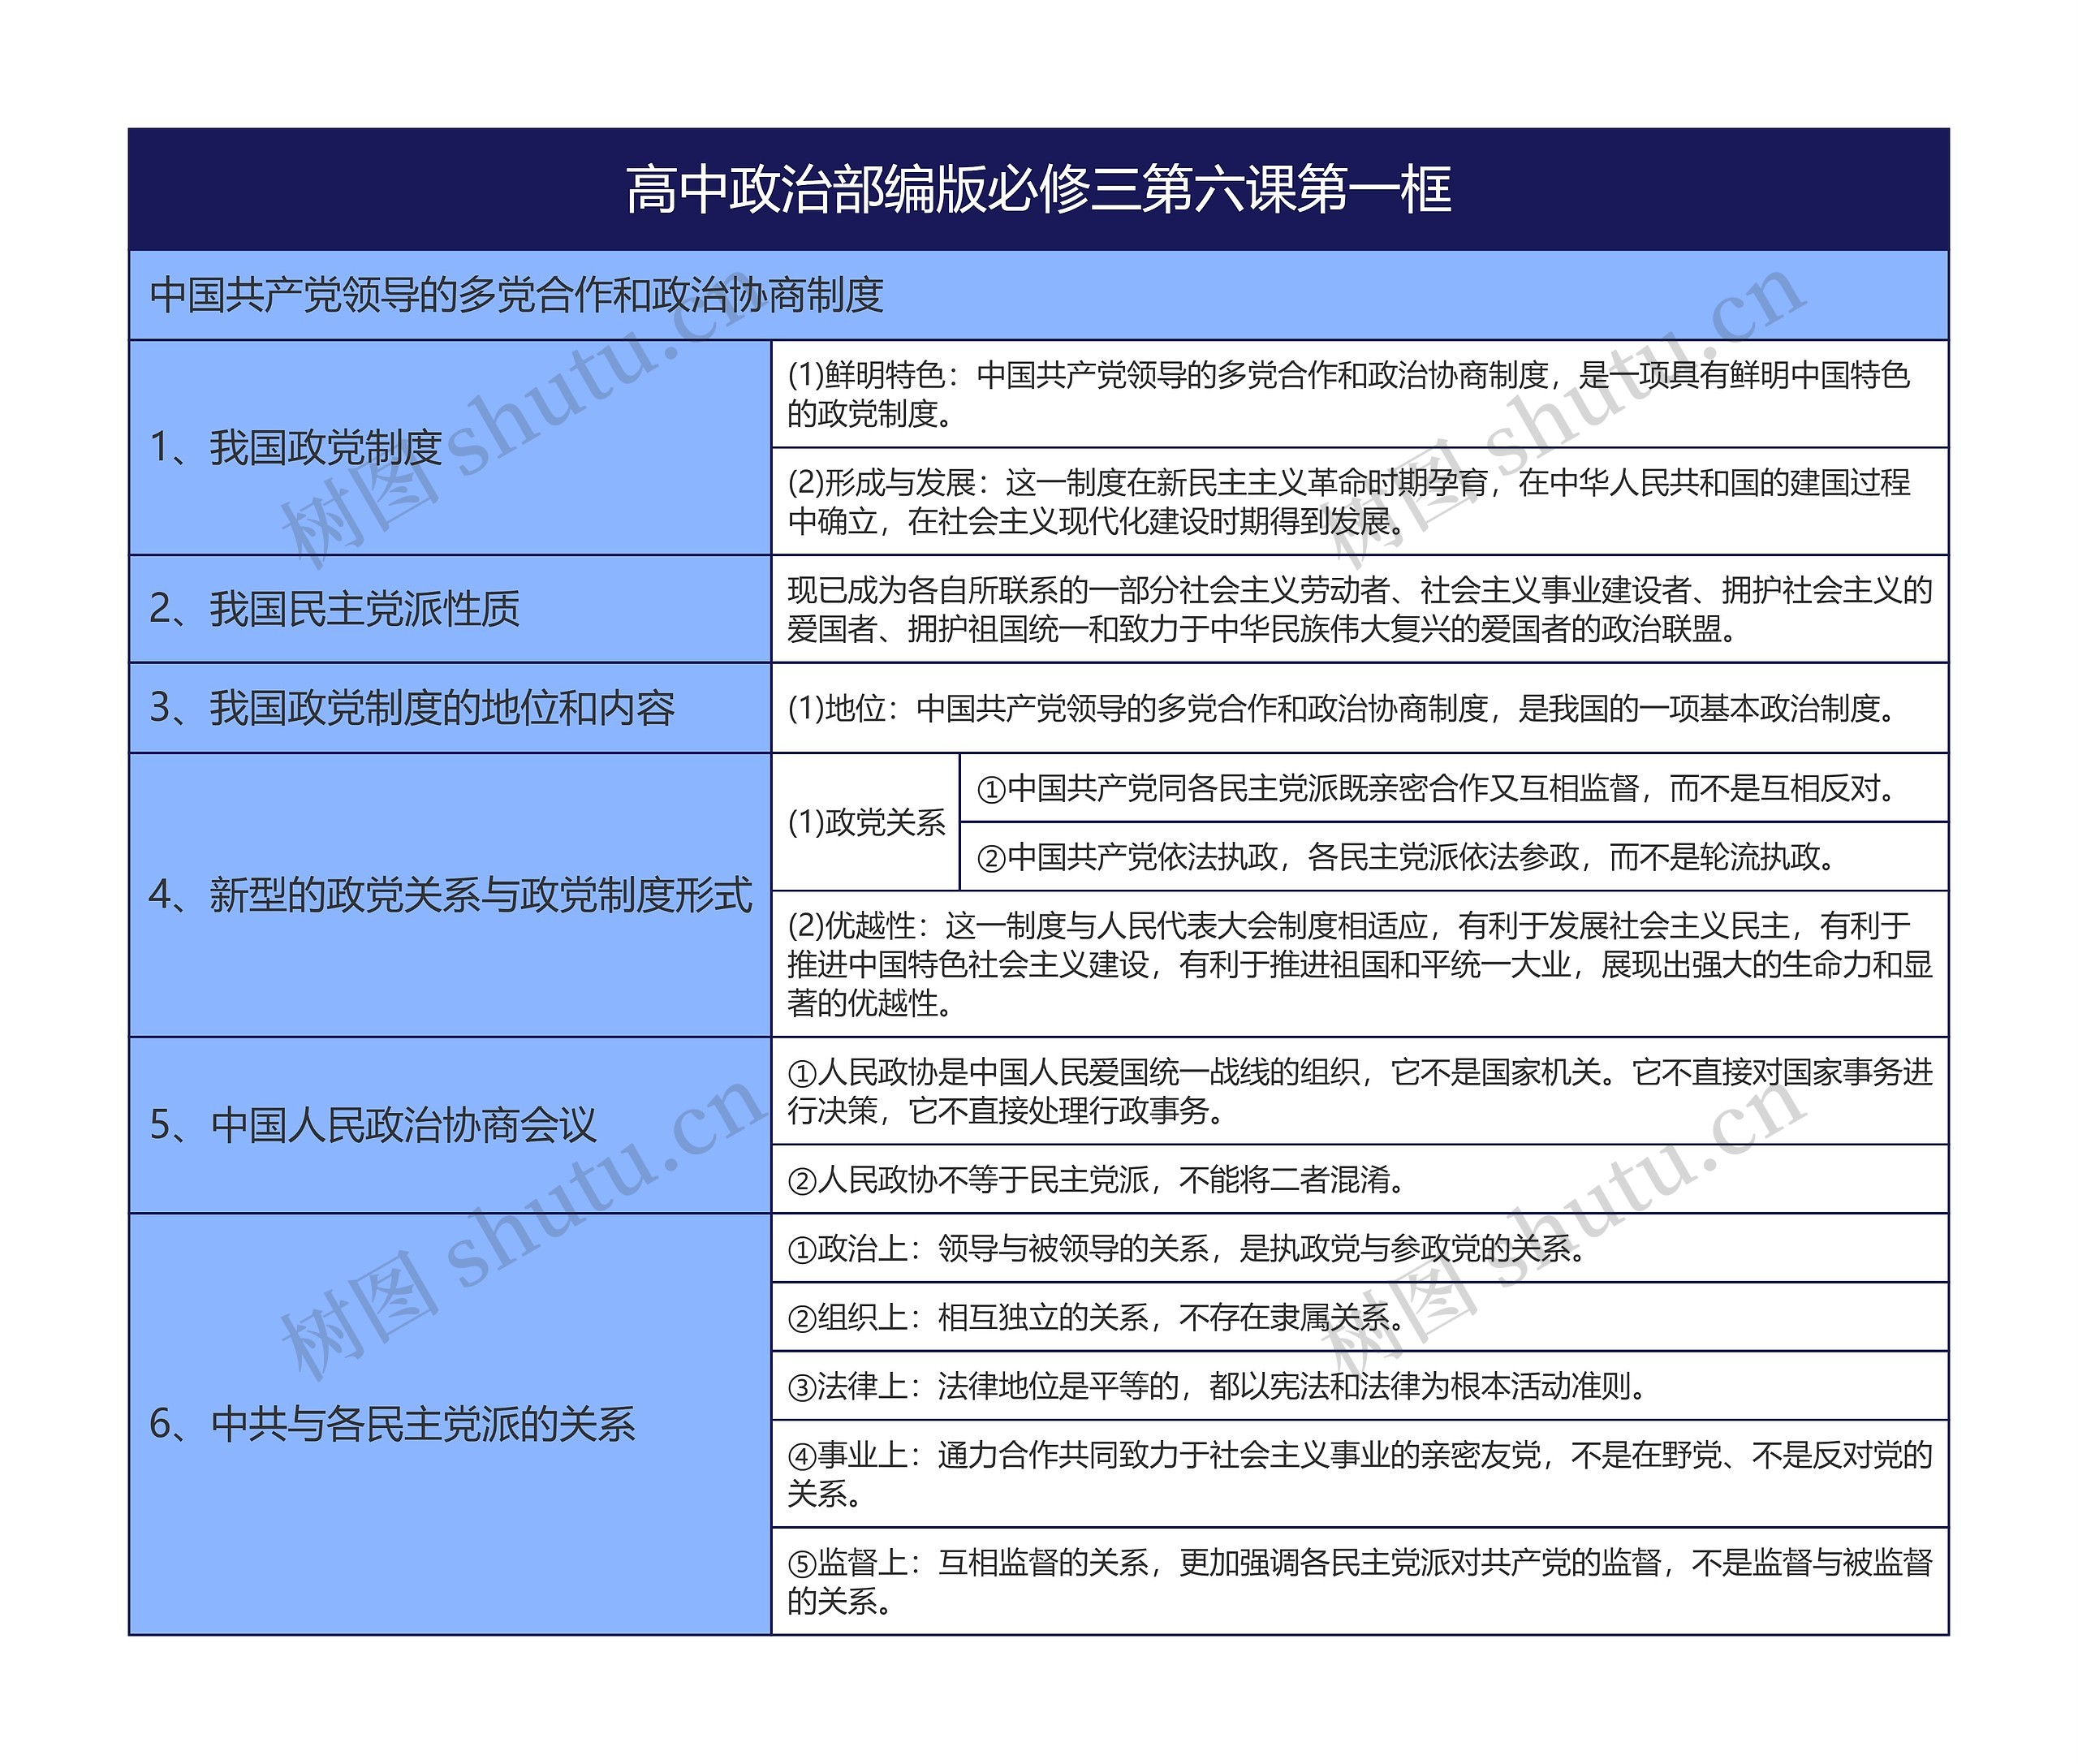Click the cell 5、中国人民政治协商会议
The width and height of the screenshot is (2078, 1764).
(x=450, y=1125)
